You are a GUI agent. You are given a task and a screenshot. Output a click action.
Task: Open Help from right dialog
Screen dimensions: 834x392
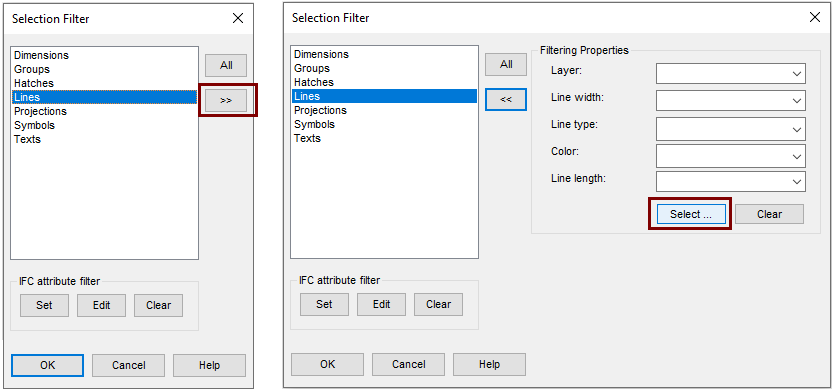(x=489, y=364)
